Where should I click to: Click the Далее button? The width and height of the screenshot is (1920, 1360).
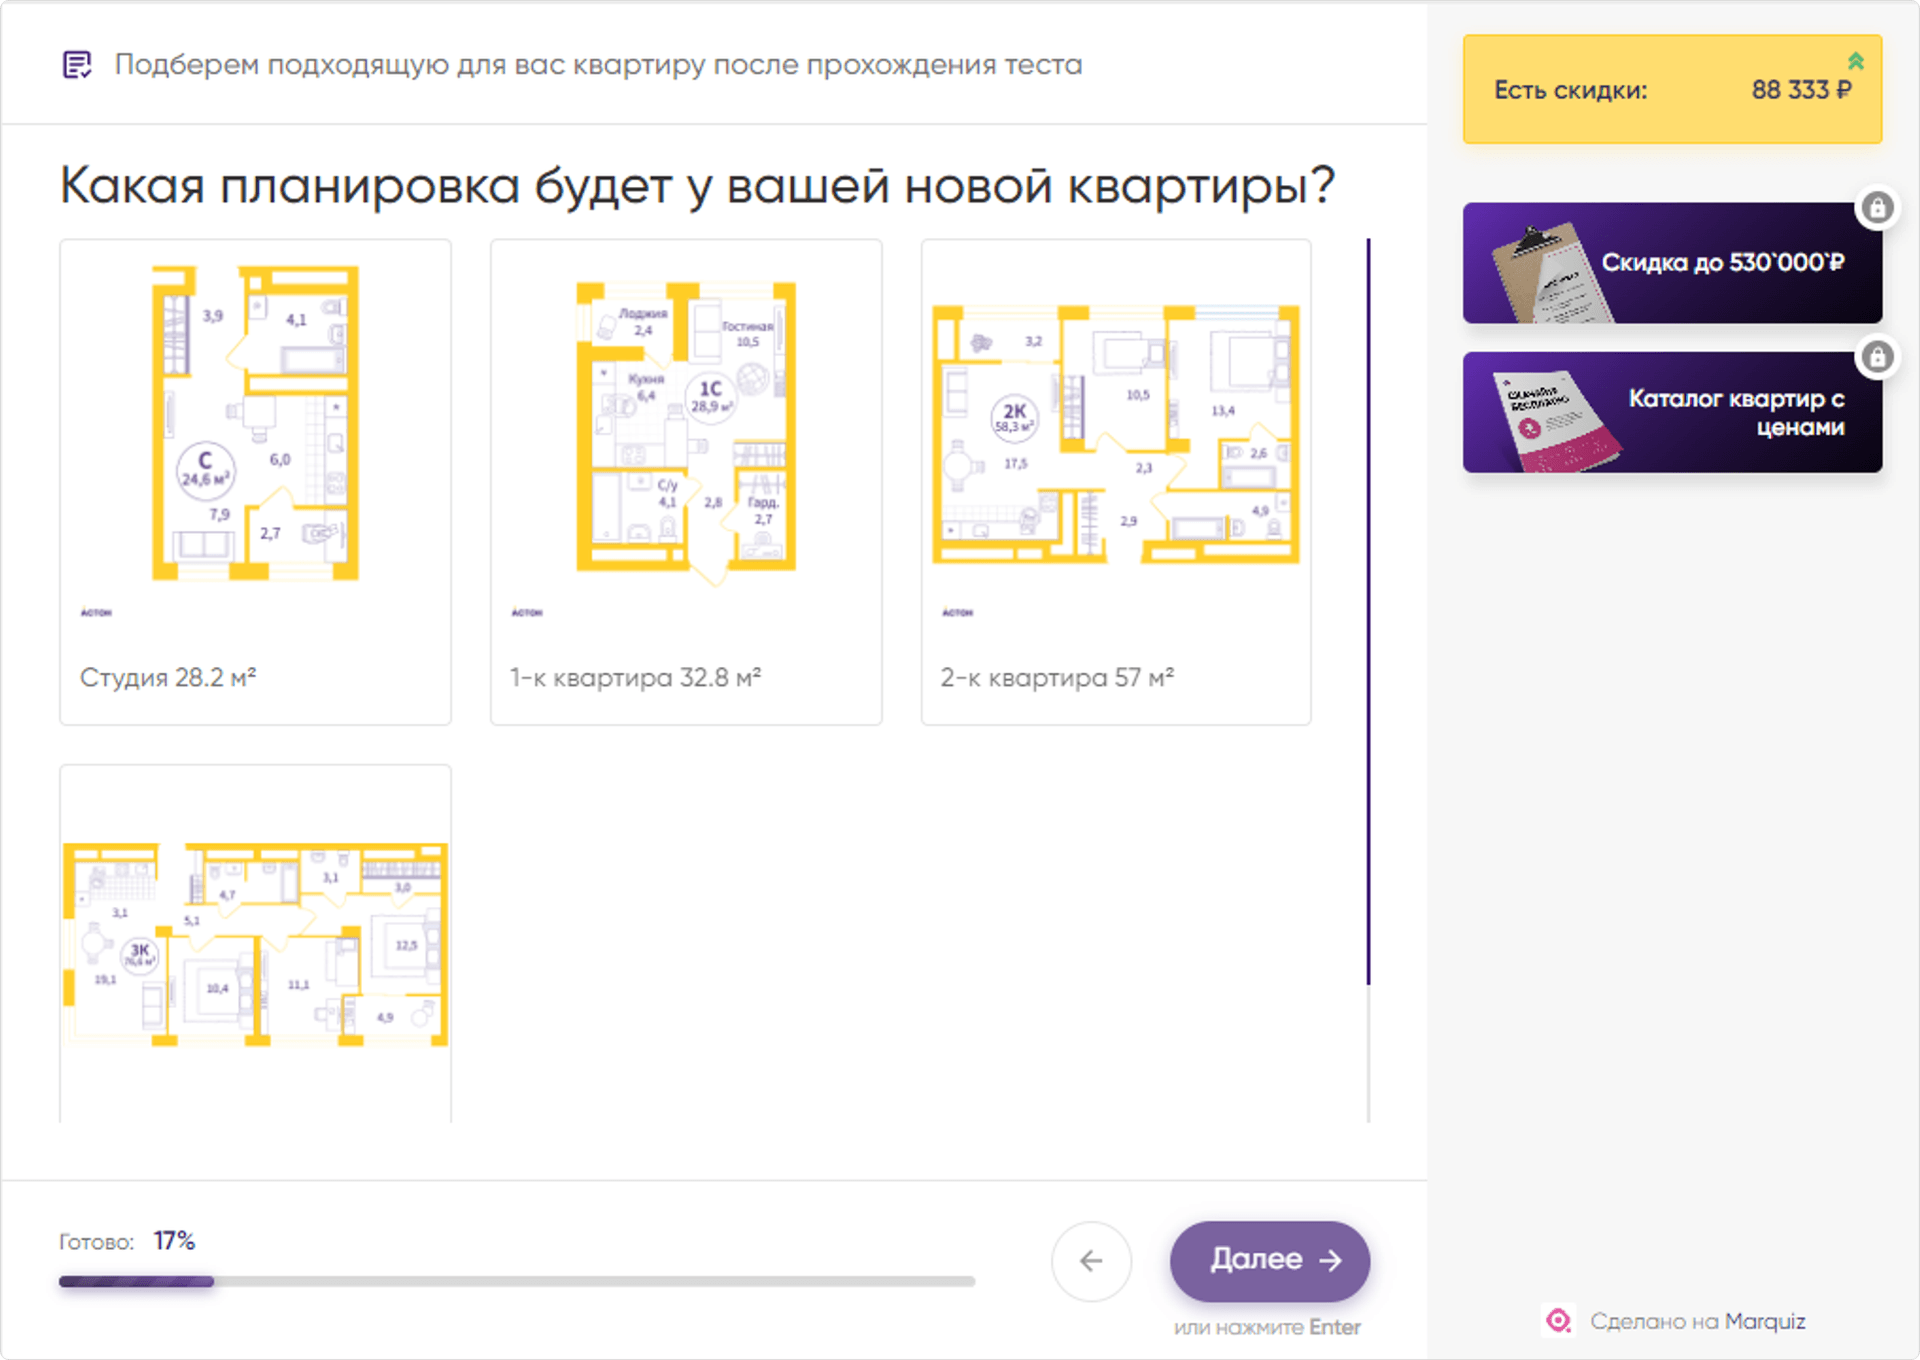coord(1269,1260)
